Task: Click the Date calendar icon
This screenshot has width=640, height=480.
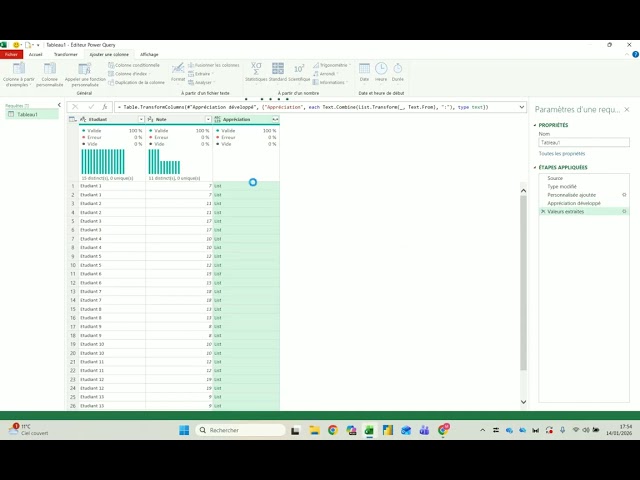Action: 364,69
